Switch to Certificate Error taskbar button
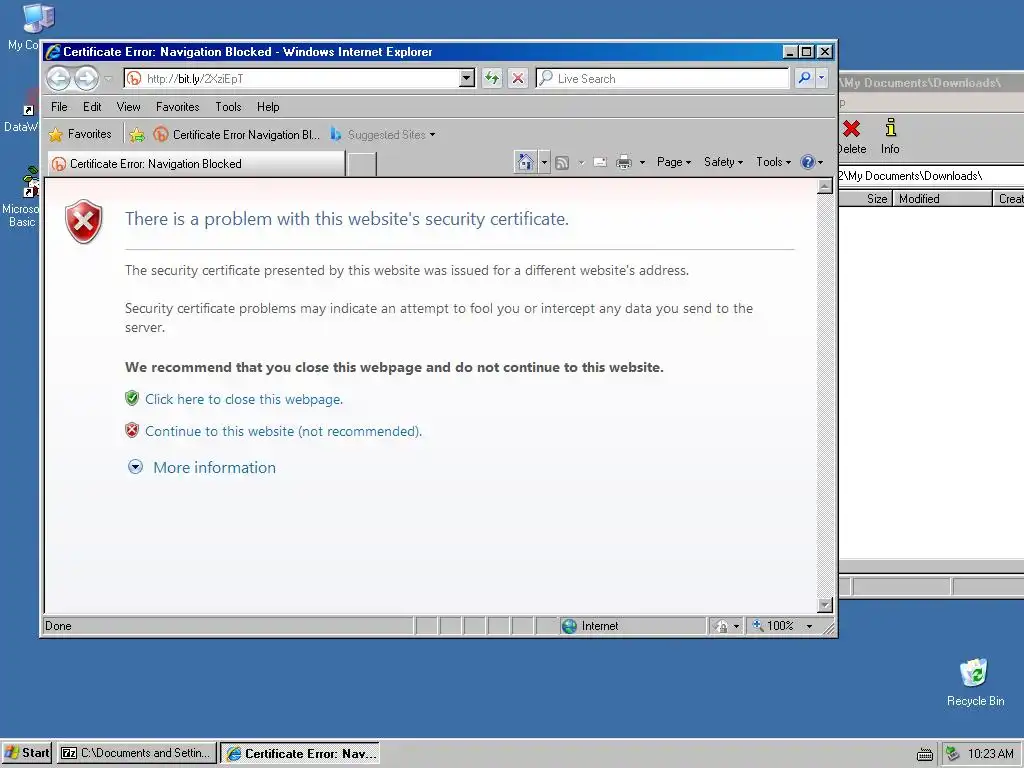Image resolution: width=1024 pixels, height=768 pixels. (300, 754)
